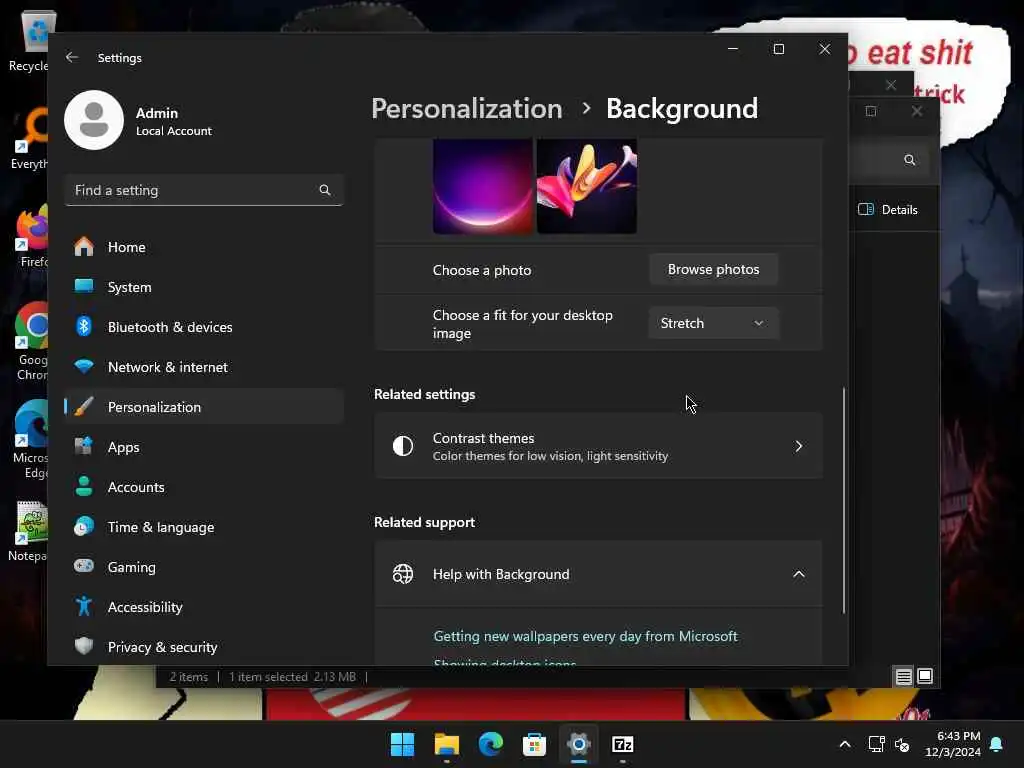Open System settings category
The image size is (1024, 768).
[204, 287]
